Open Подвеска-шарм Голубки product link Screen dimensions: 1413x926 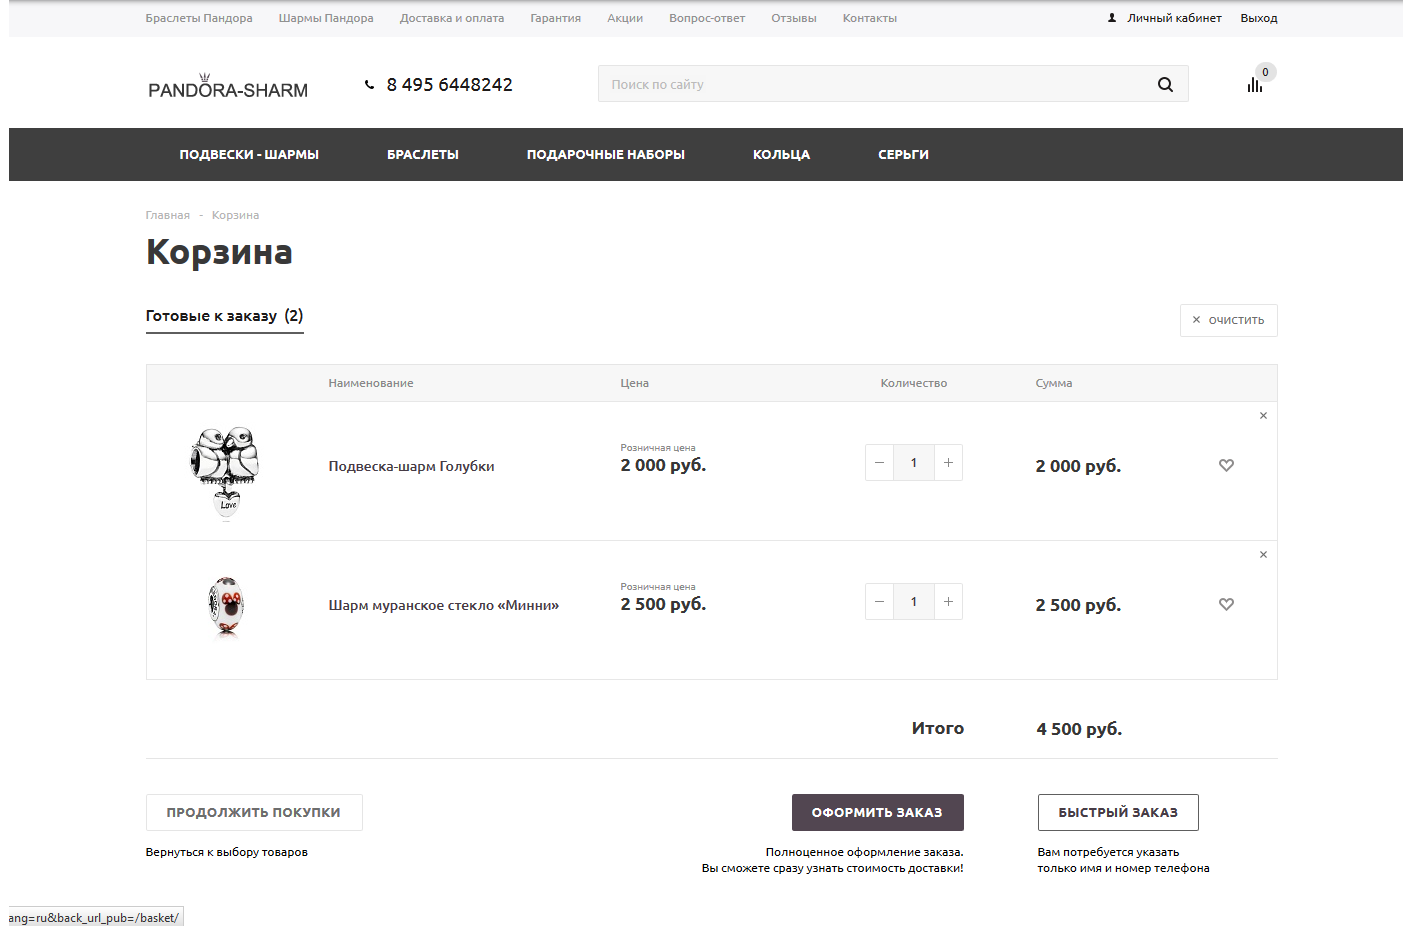pos(412,466)
